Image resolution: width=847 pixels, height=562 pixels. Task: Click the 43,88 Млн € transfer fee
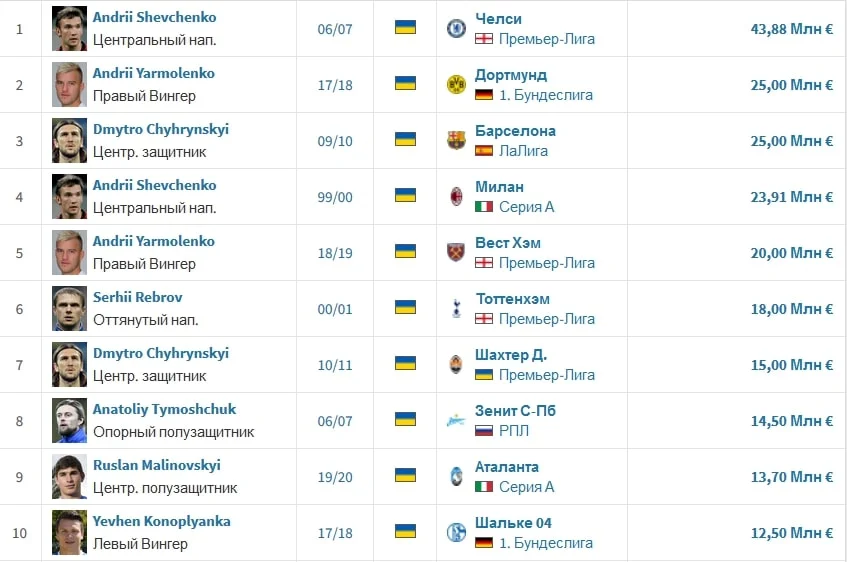[791, 29]
